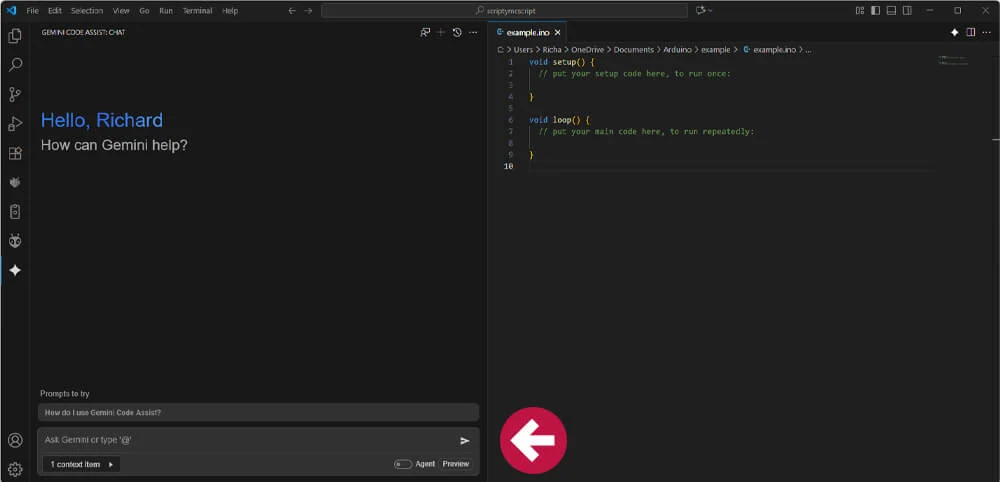Open the Source Control view
Screen dimensions: 1000x482
pyautogui.click(x=15, y=94)
